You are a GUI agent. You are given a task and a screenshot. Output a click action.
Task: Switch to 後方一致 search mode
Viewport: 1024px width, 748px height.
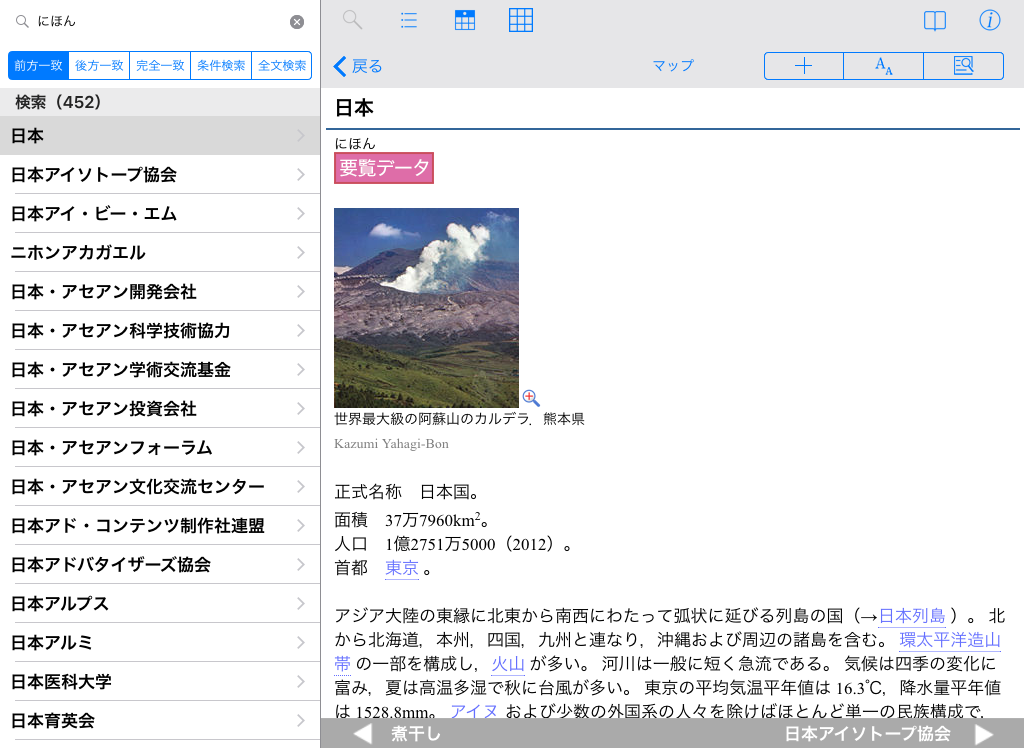coord(99,66)
